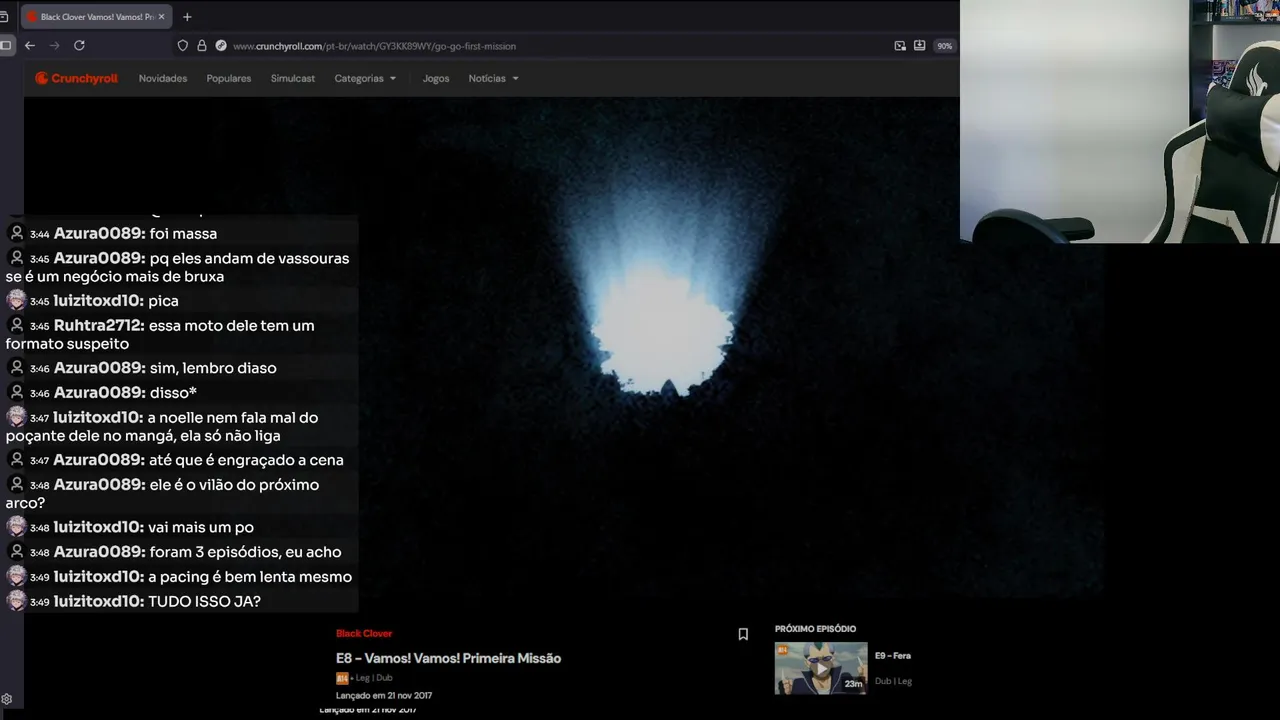Viewport: 1280px width, 720px height.
Task: Click chat message 'até que é engraçado a cena'
Action: tap(247, 460)
